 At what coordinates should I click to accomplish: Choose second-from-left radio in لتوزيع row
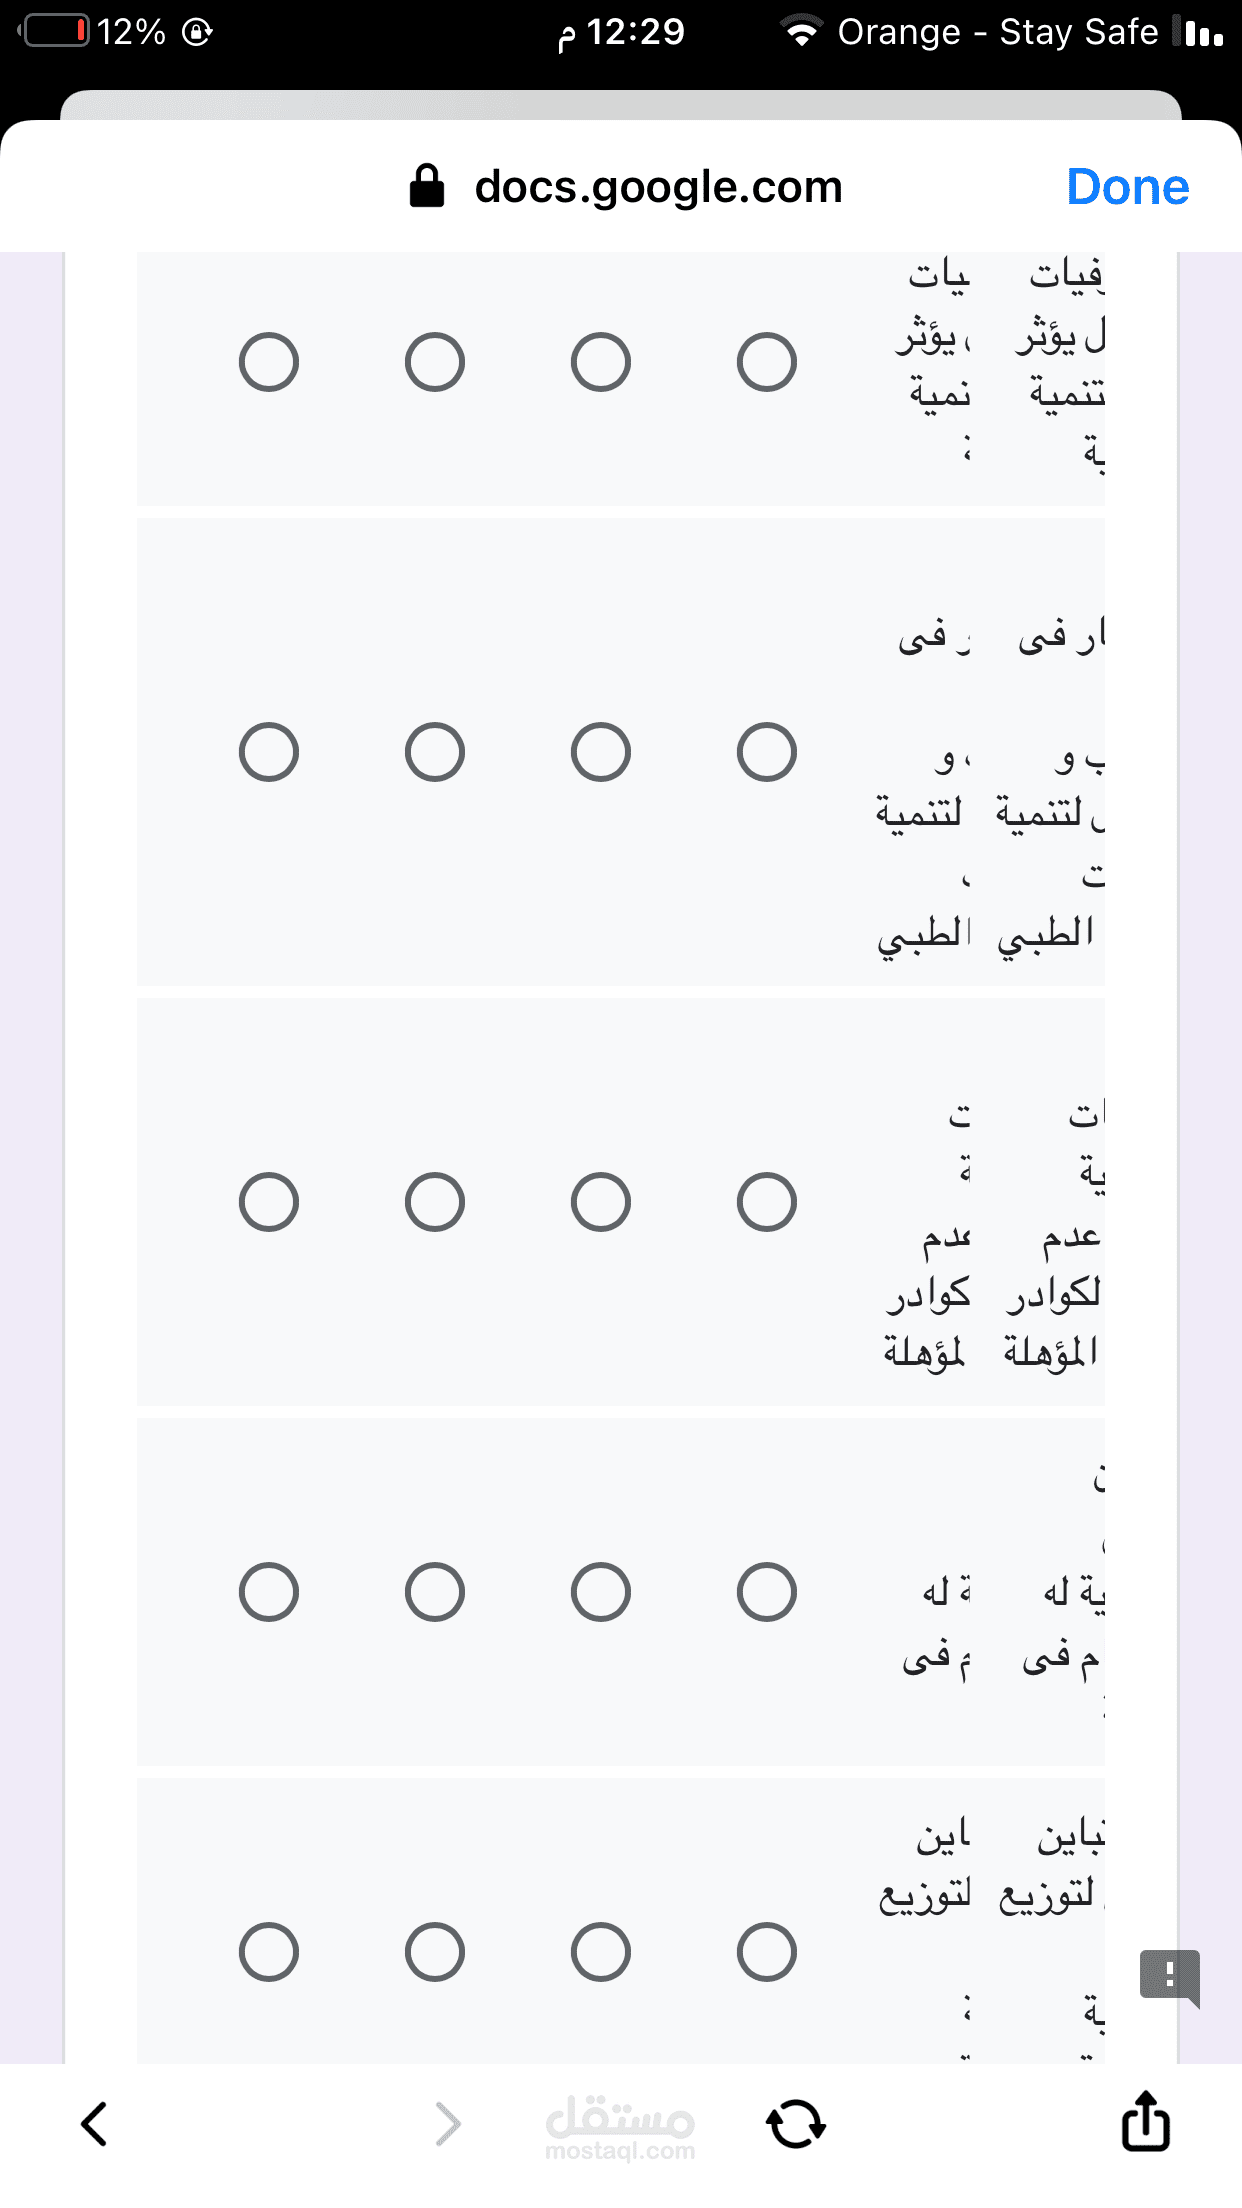[x=435, y=1952]
